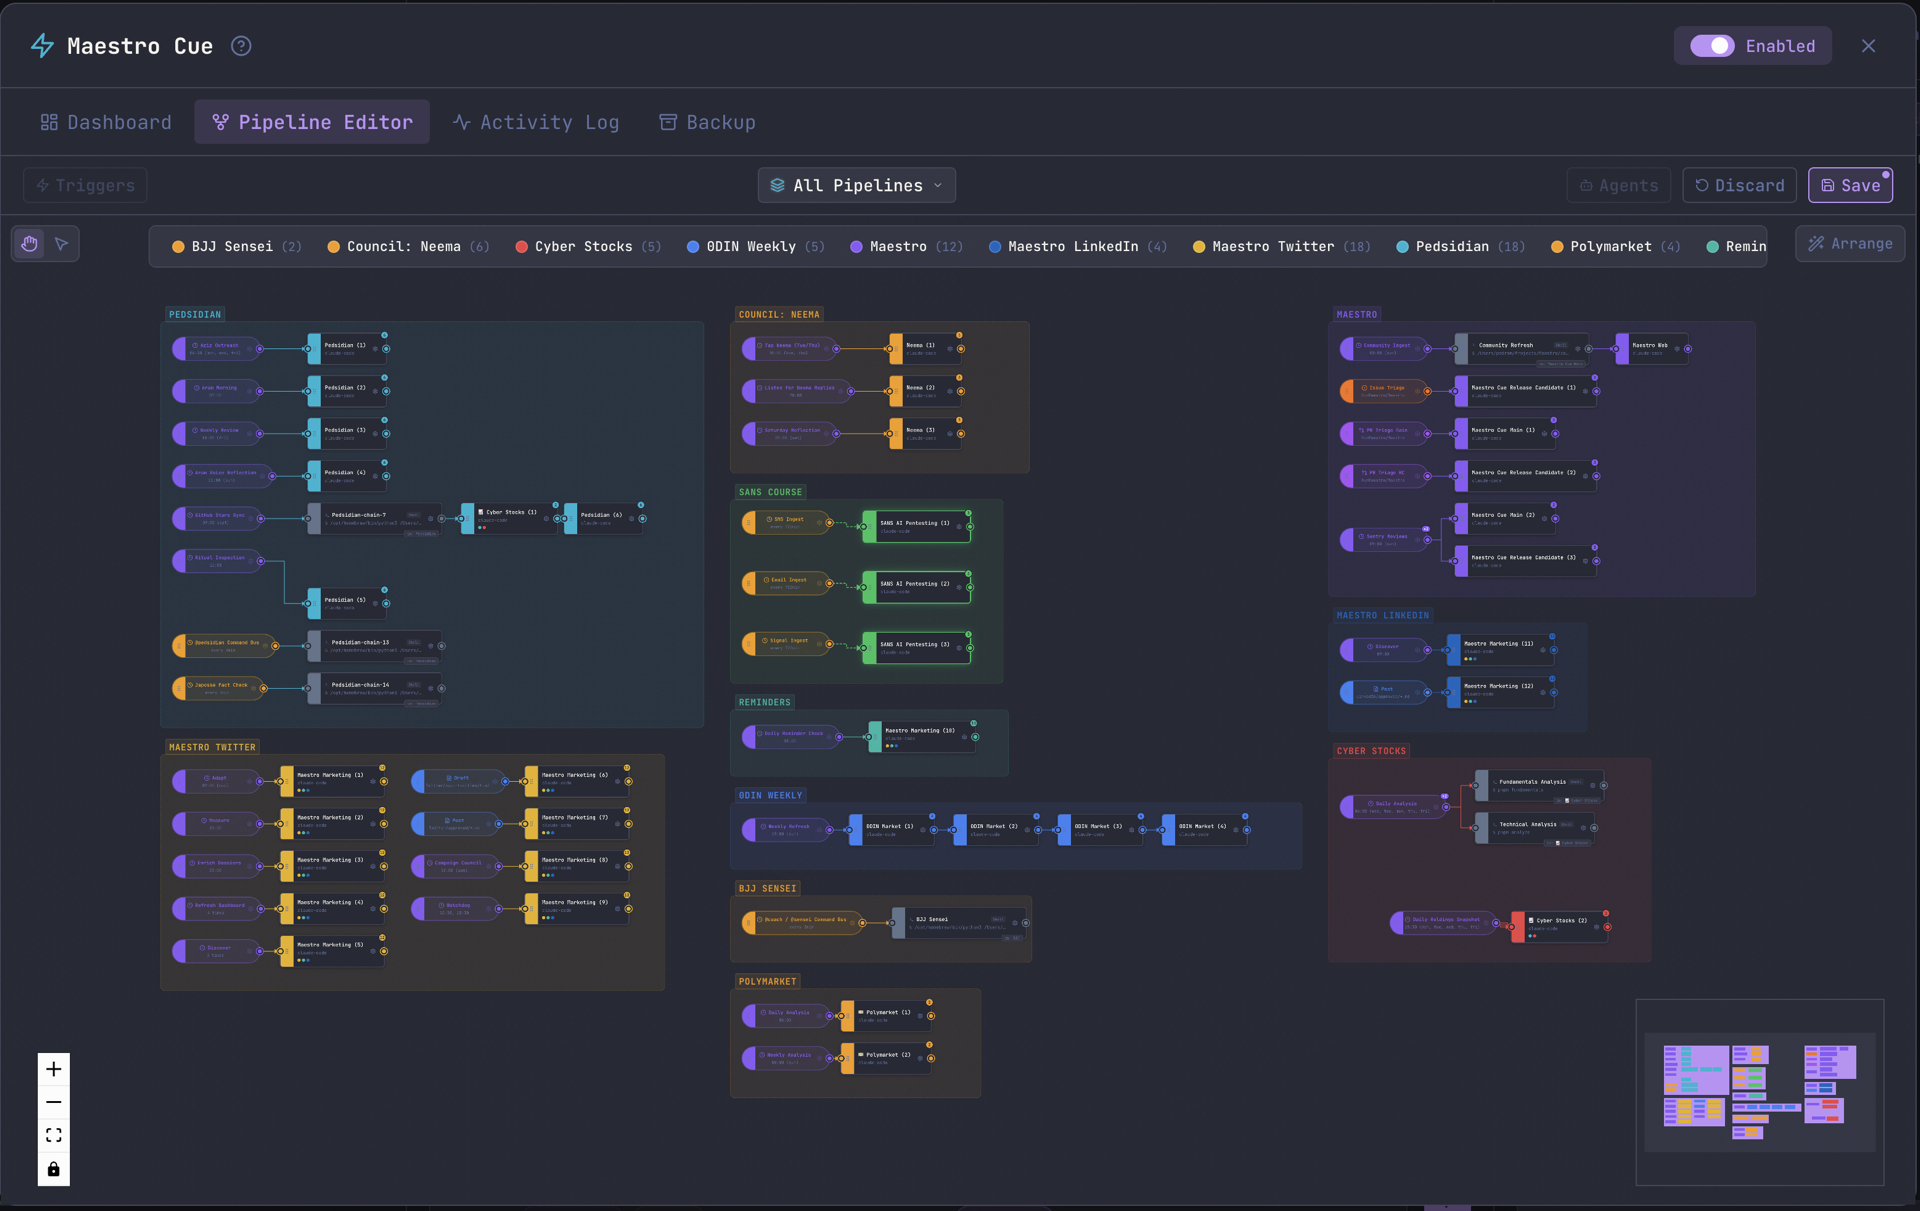Save the pipeline changes

(1850, 185)
